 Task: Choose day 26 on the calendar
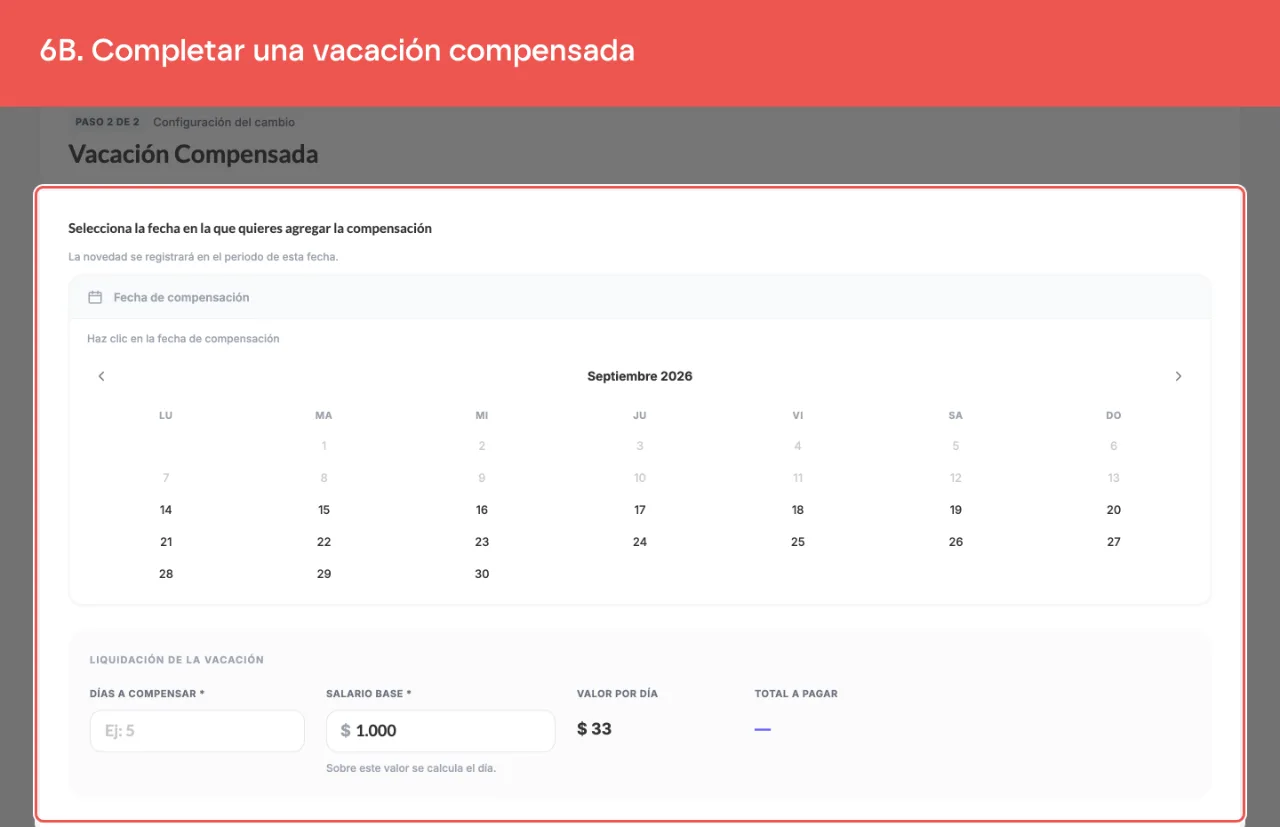tap(956, 542)
